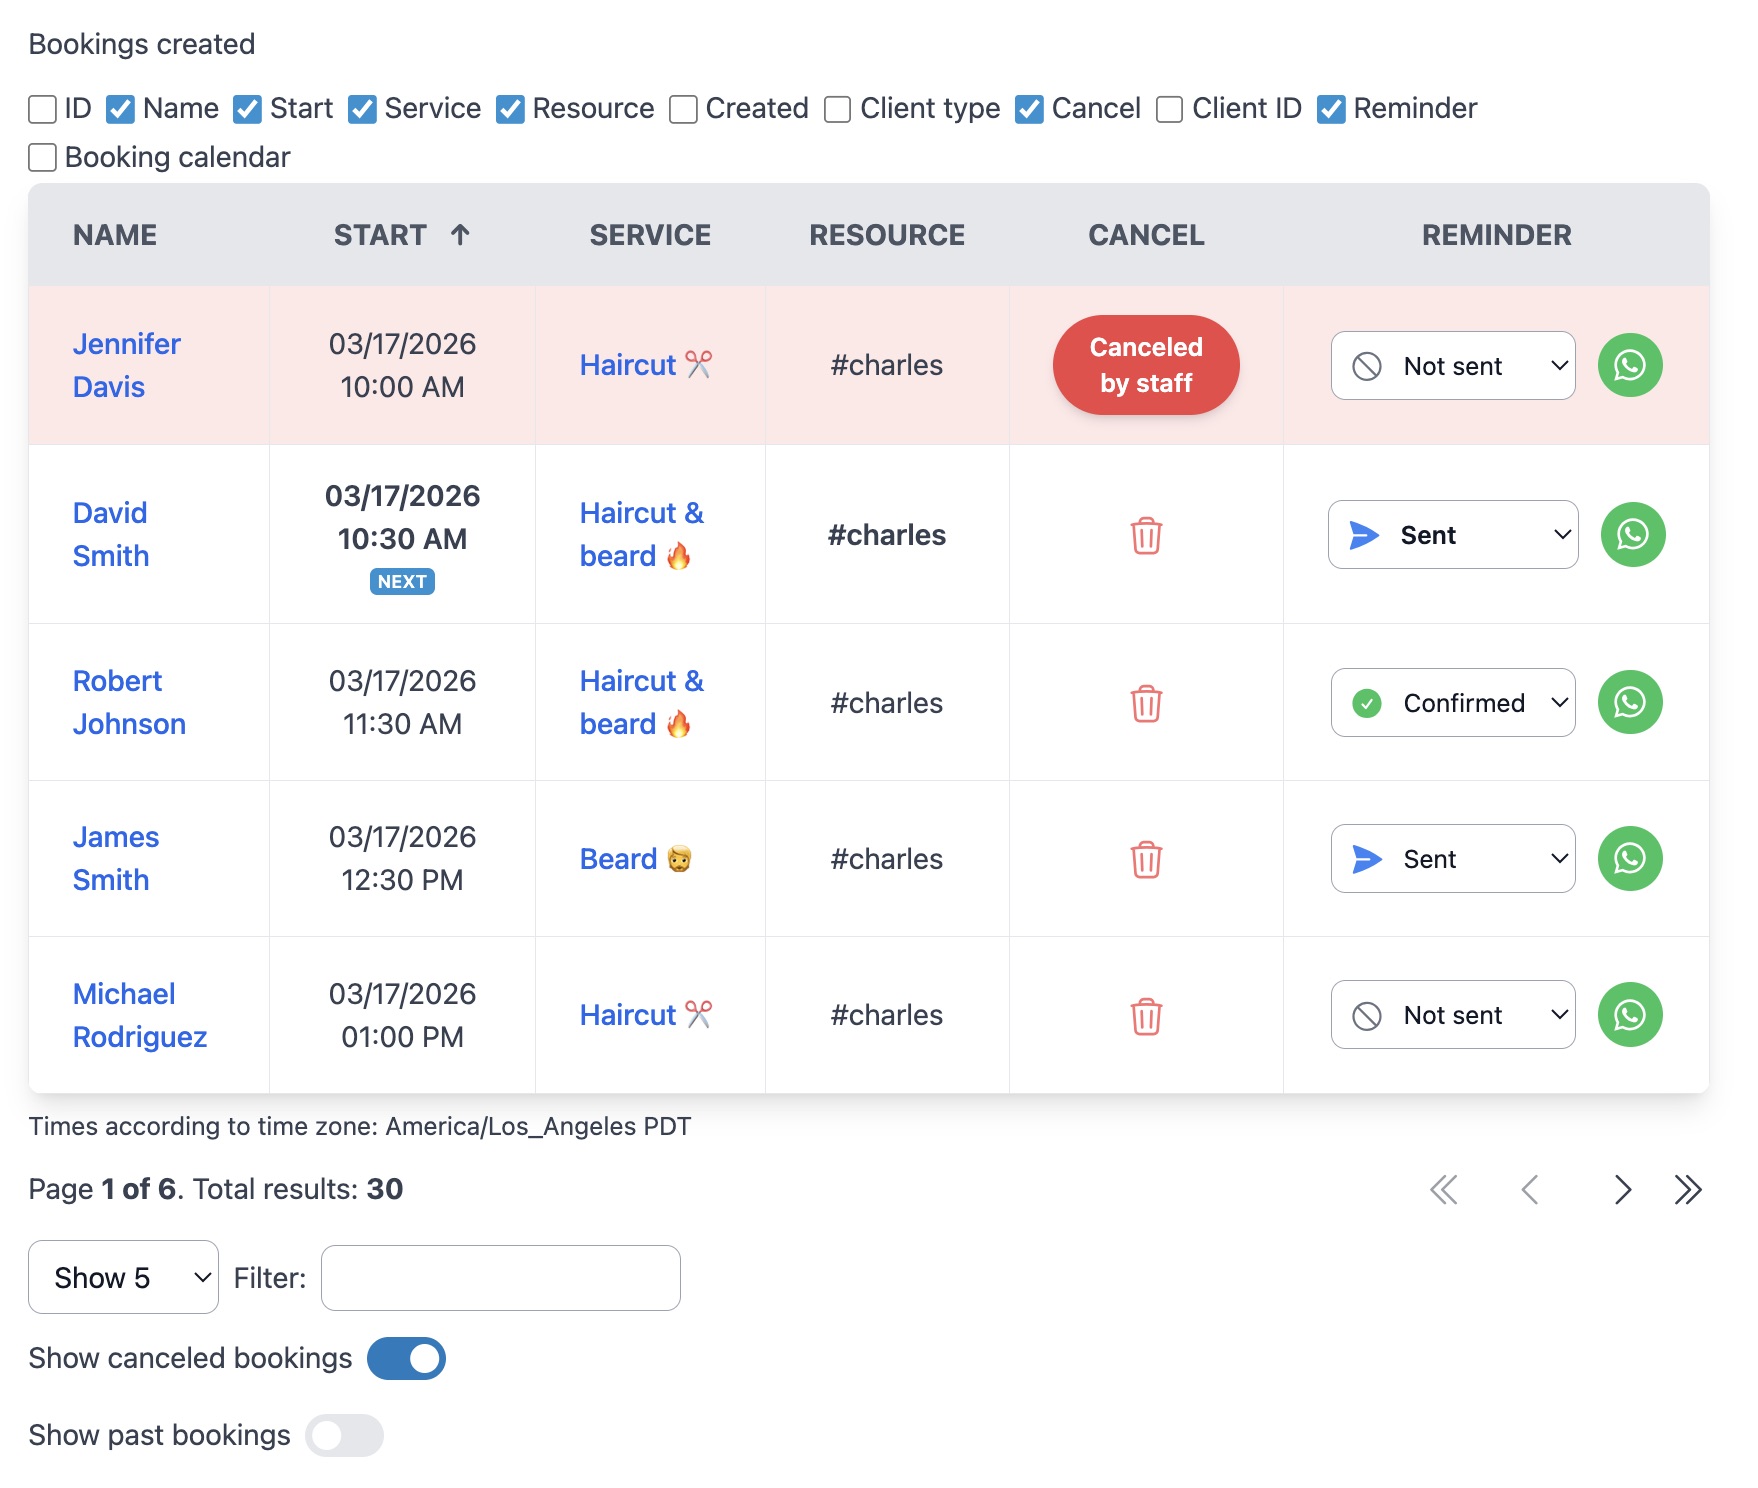Viewport: 1758px width, 1488px height.
Task: Click into the Filter text field
Action: (x=500, y=1277)
